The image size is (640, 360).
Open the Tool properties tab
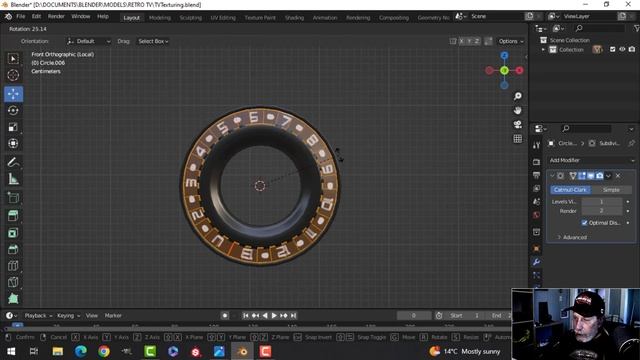point(536,145)
